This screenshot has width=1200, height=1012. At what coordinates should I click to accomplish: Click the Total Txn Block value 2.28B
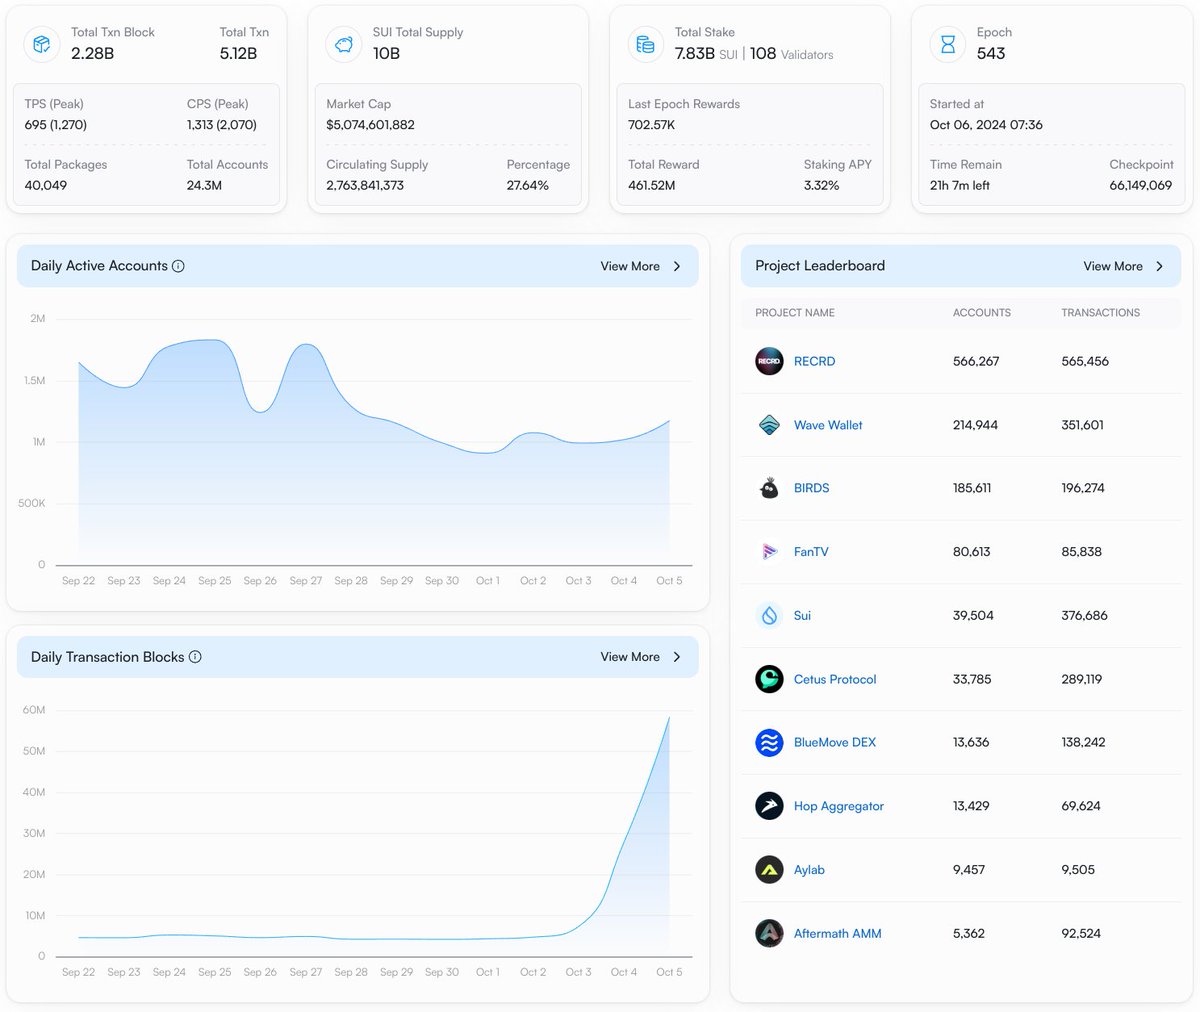coord(92,53)
